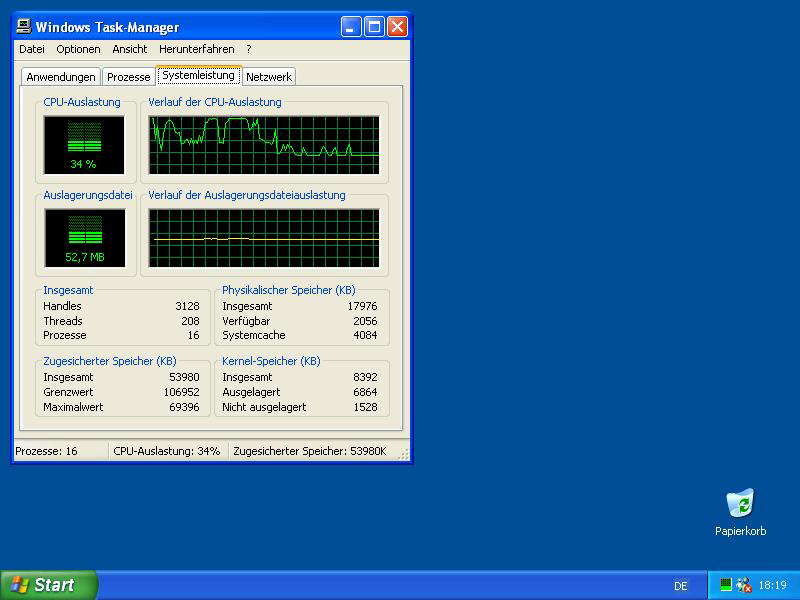
Task: Open Windows Messenger from the system tray
Action: (x=743, y=585)
